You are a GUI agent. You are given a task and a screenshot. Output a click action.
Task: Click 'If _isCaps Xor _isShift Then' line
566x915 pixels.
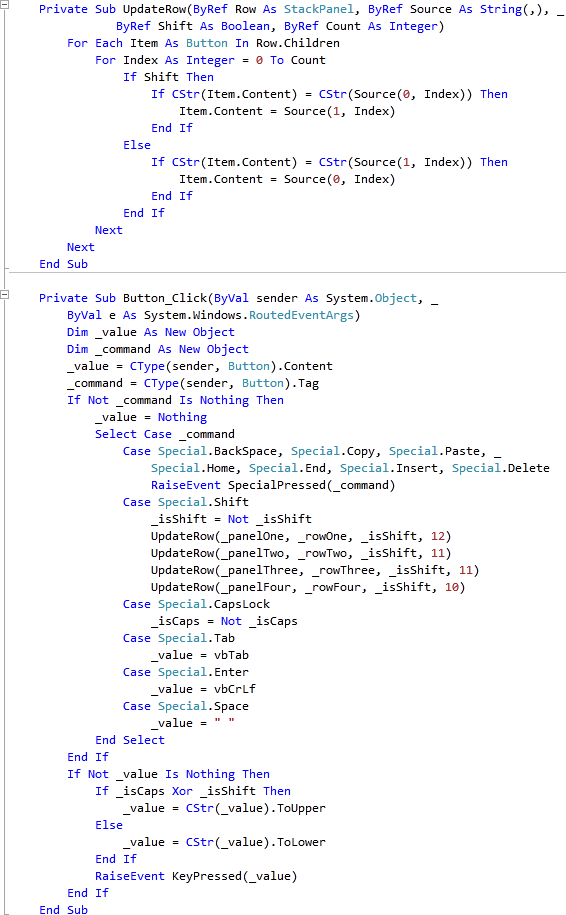coord(193,791)
